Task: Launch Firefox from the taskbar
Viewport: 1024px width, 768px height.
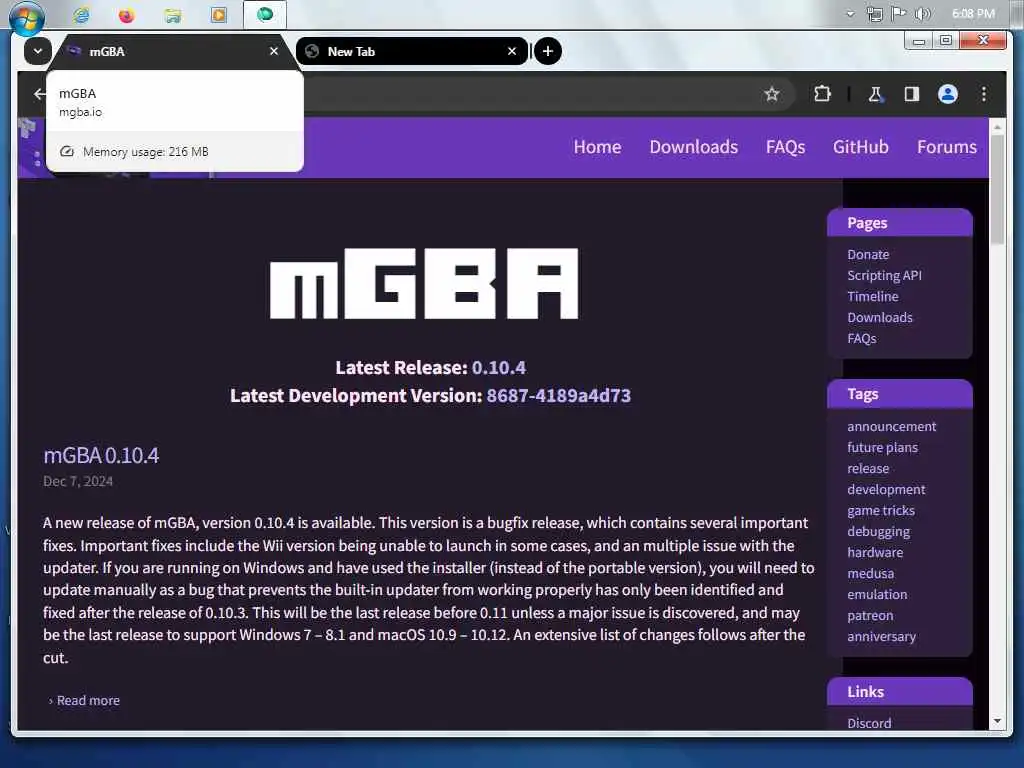Action: [x=127, y=14]
